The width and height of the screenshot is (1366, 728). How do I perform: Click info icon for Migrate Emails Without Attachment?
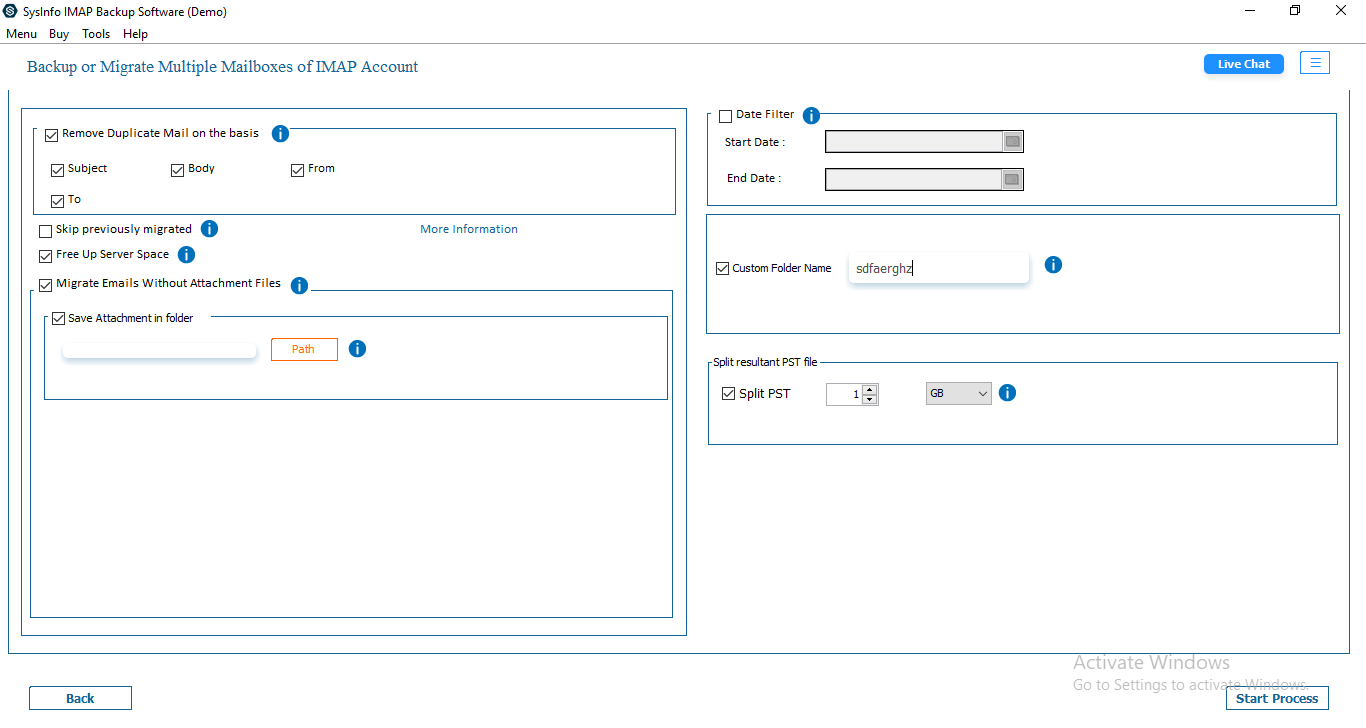(x=299, y=286)
